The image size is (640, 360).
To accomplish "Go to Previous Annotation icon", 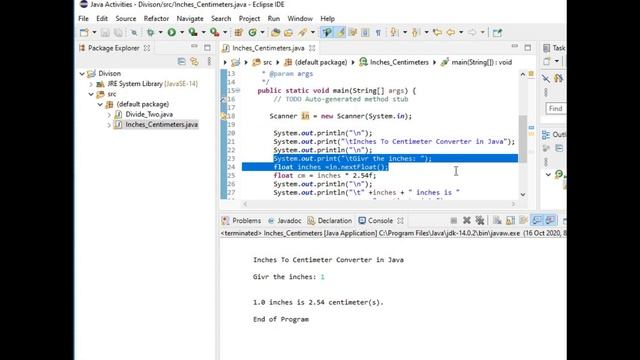I will click(416, 33).
